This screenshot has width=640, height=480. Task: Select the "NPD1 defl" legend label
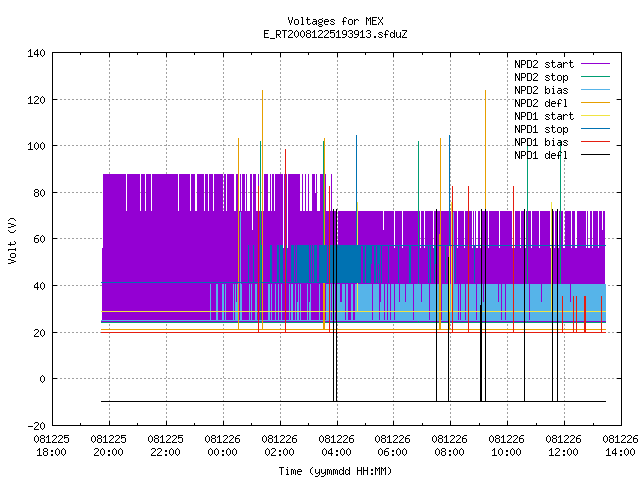tap(541, 156)
